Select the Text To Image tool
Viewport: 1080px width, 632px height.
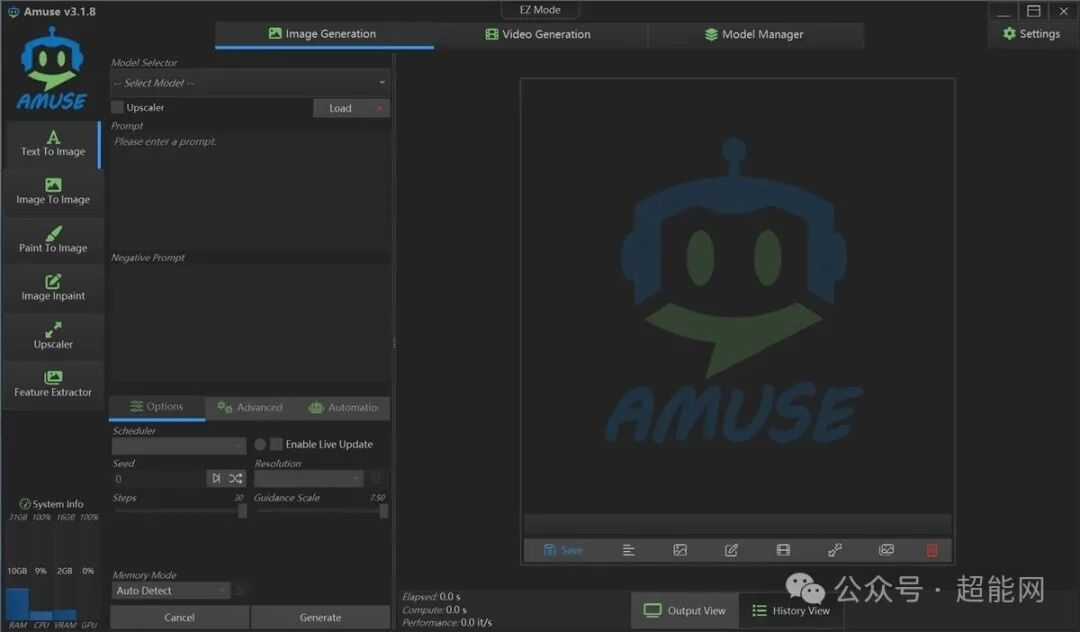(x=52, y=145)
